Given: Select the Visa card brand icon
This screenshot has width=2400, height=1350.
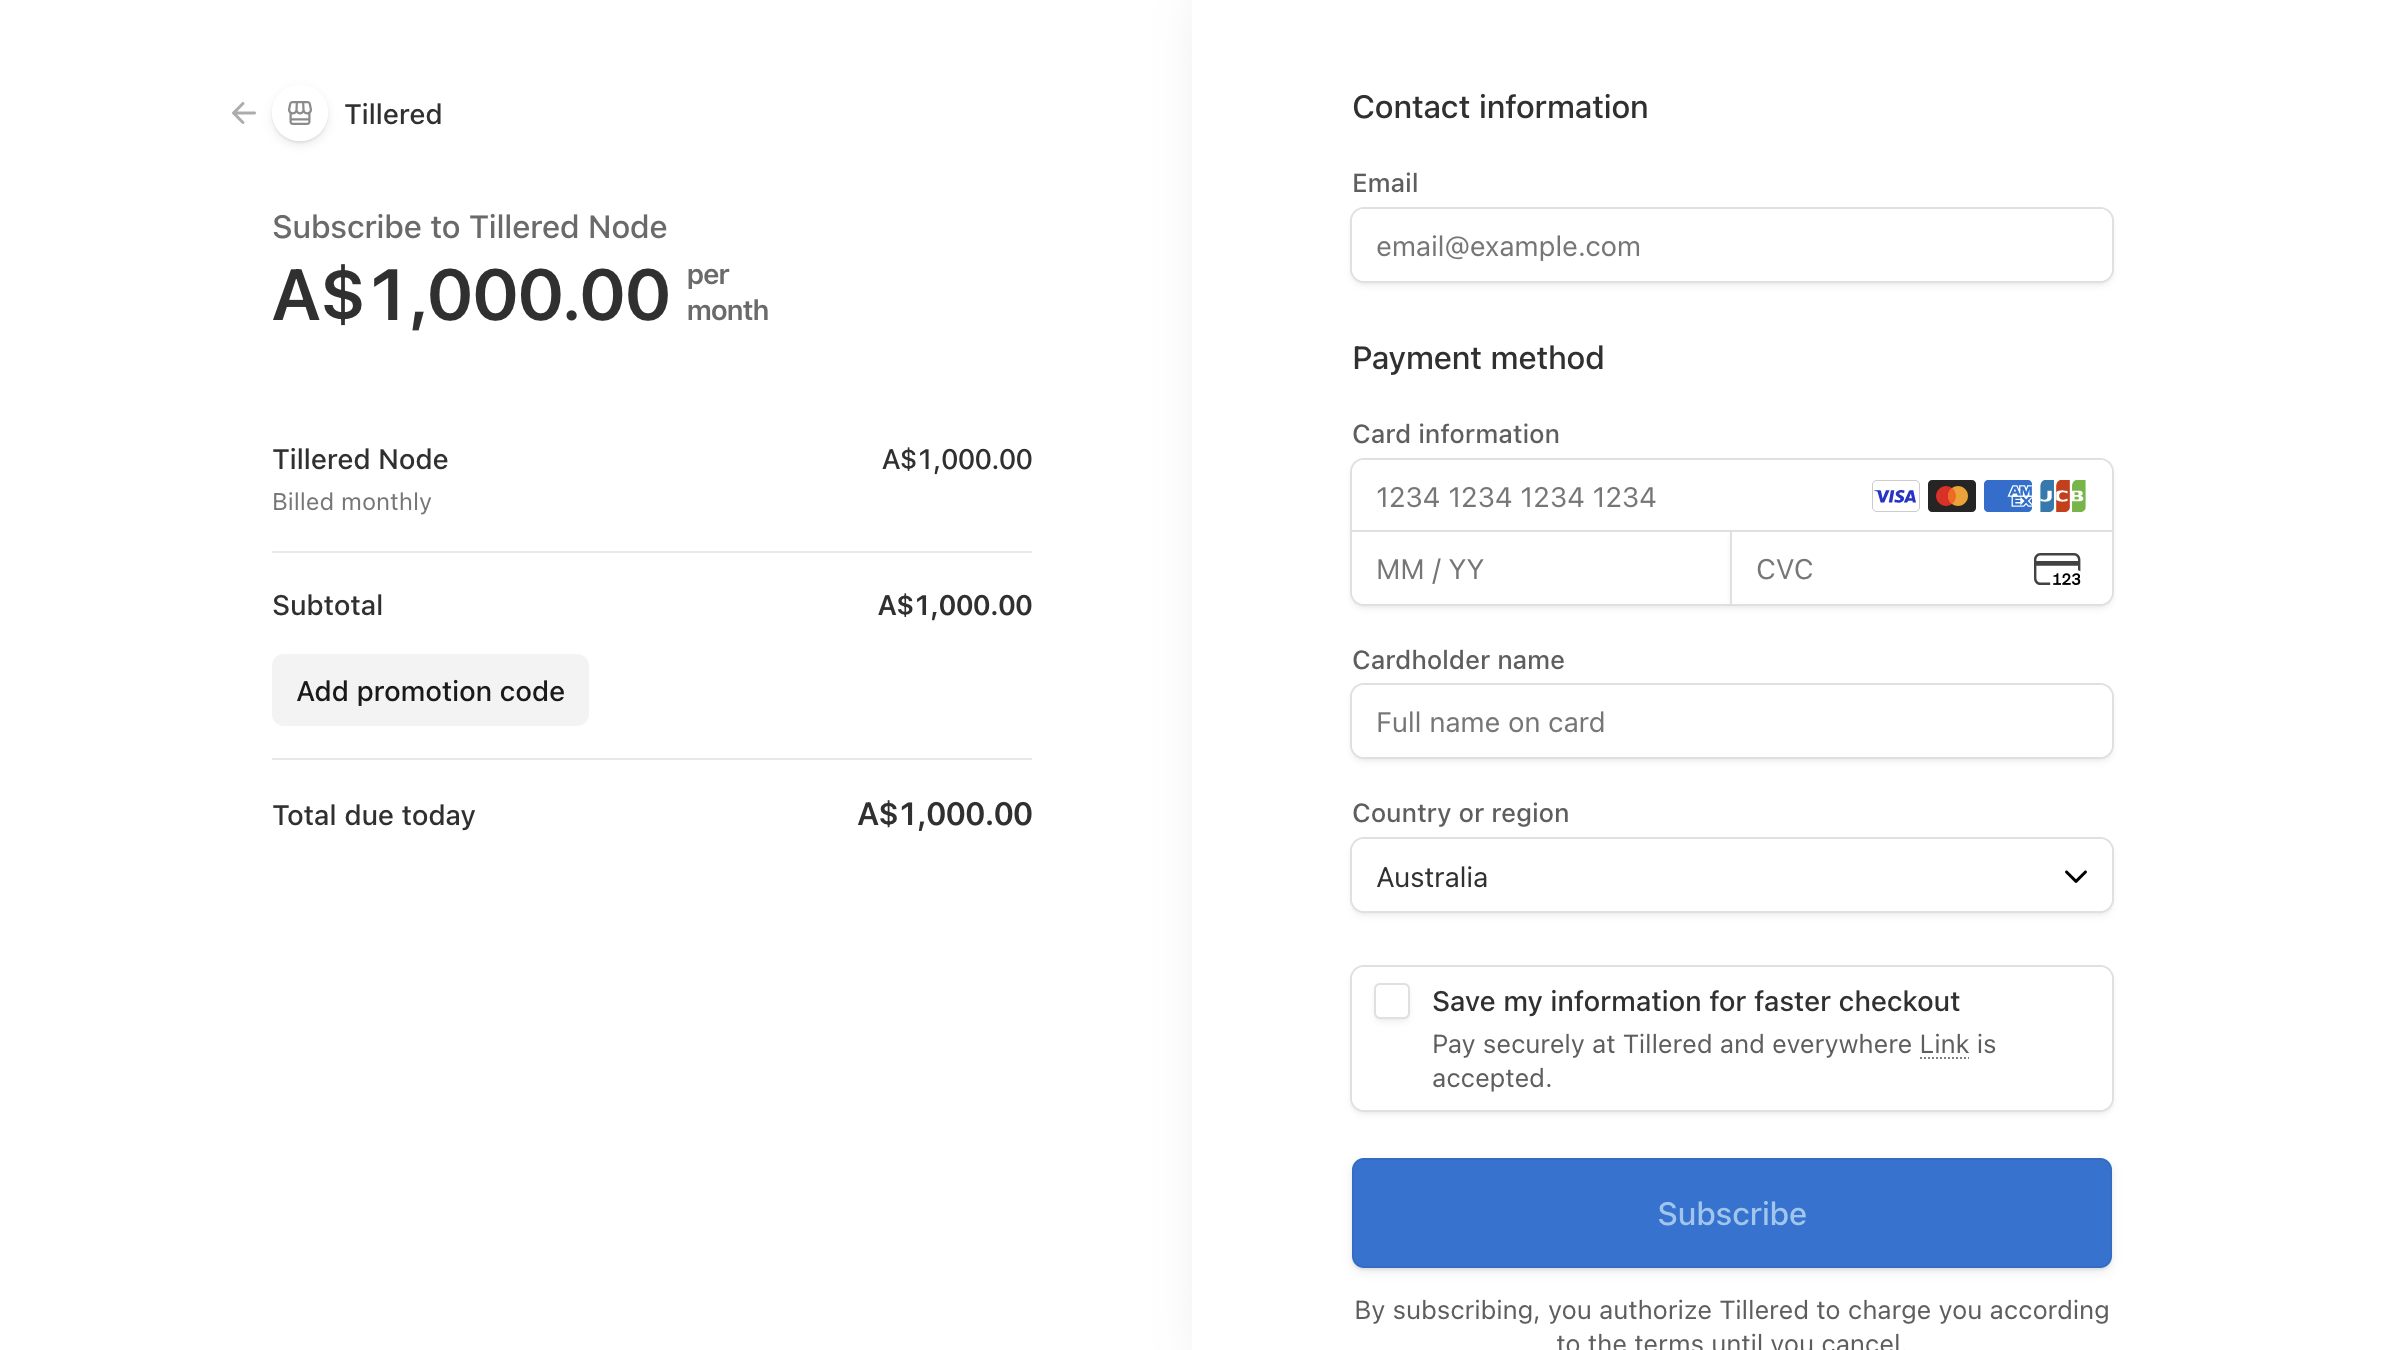Looking at the screenshot, I should 1894,495.
